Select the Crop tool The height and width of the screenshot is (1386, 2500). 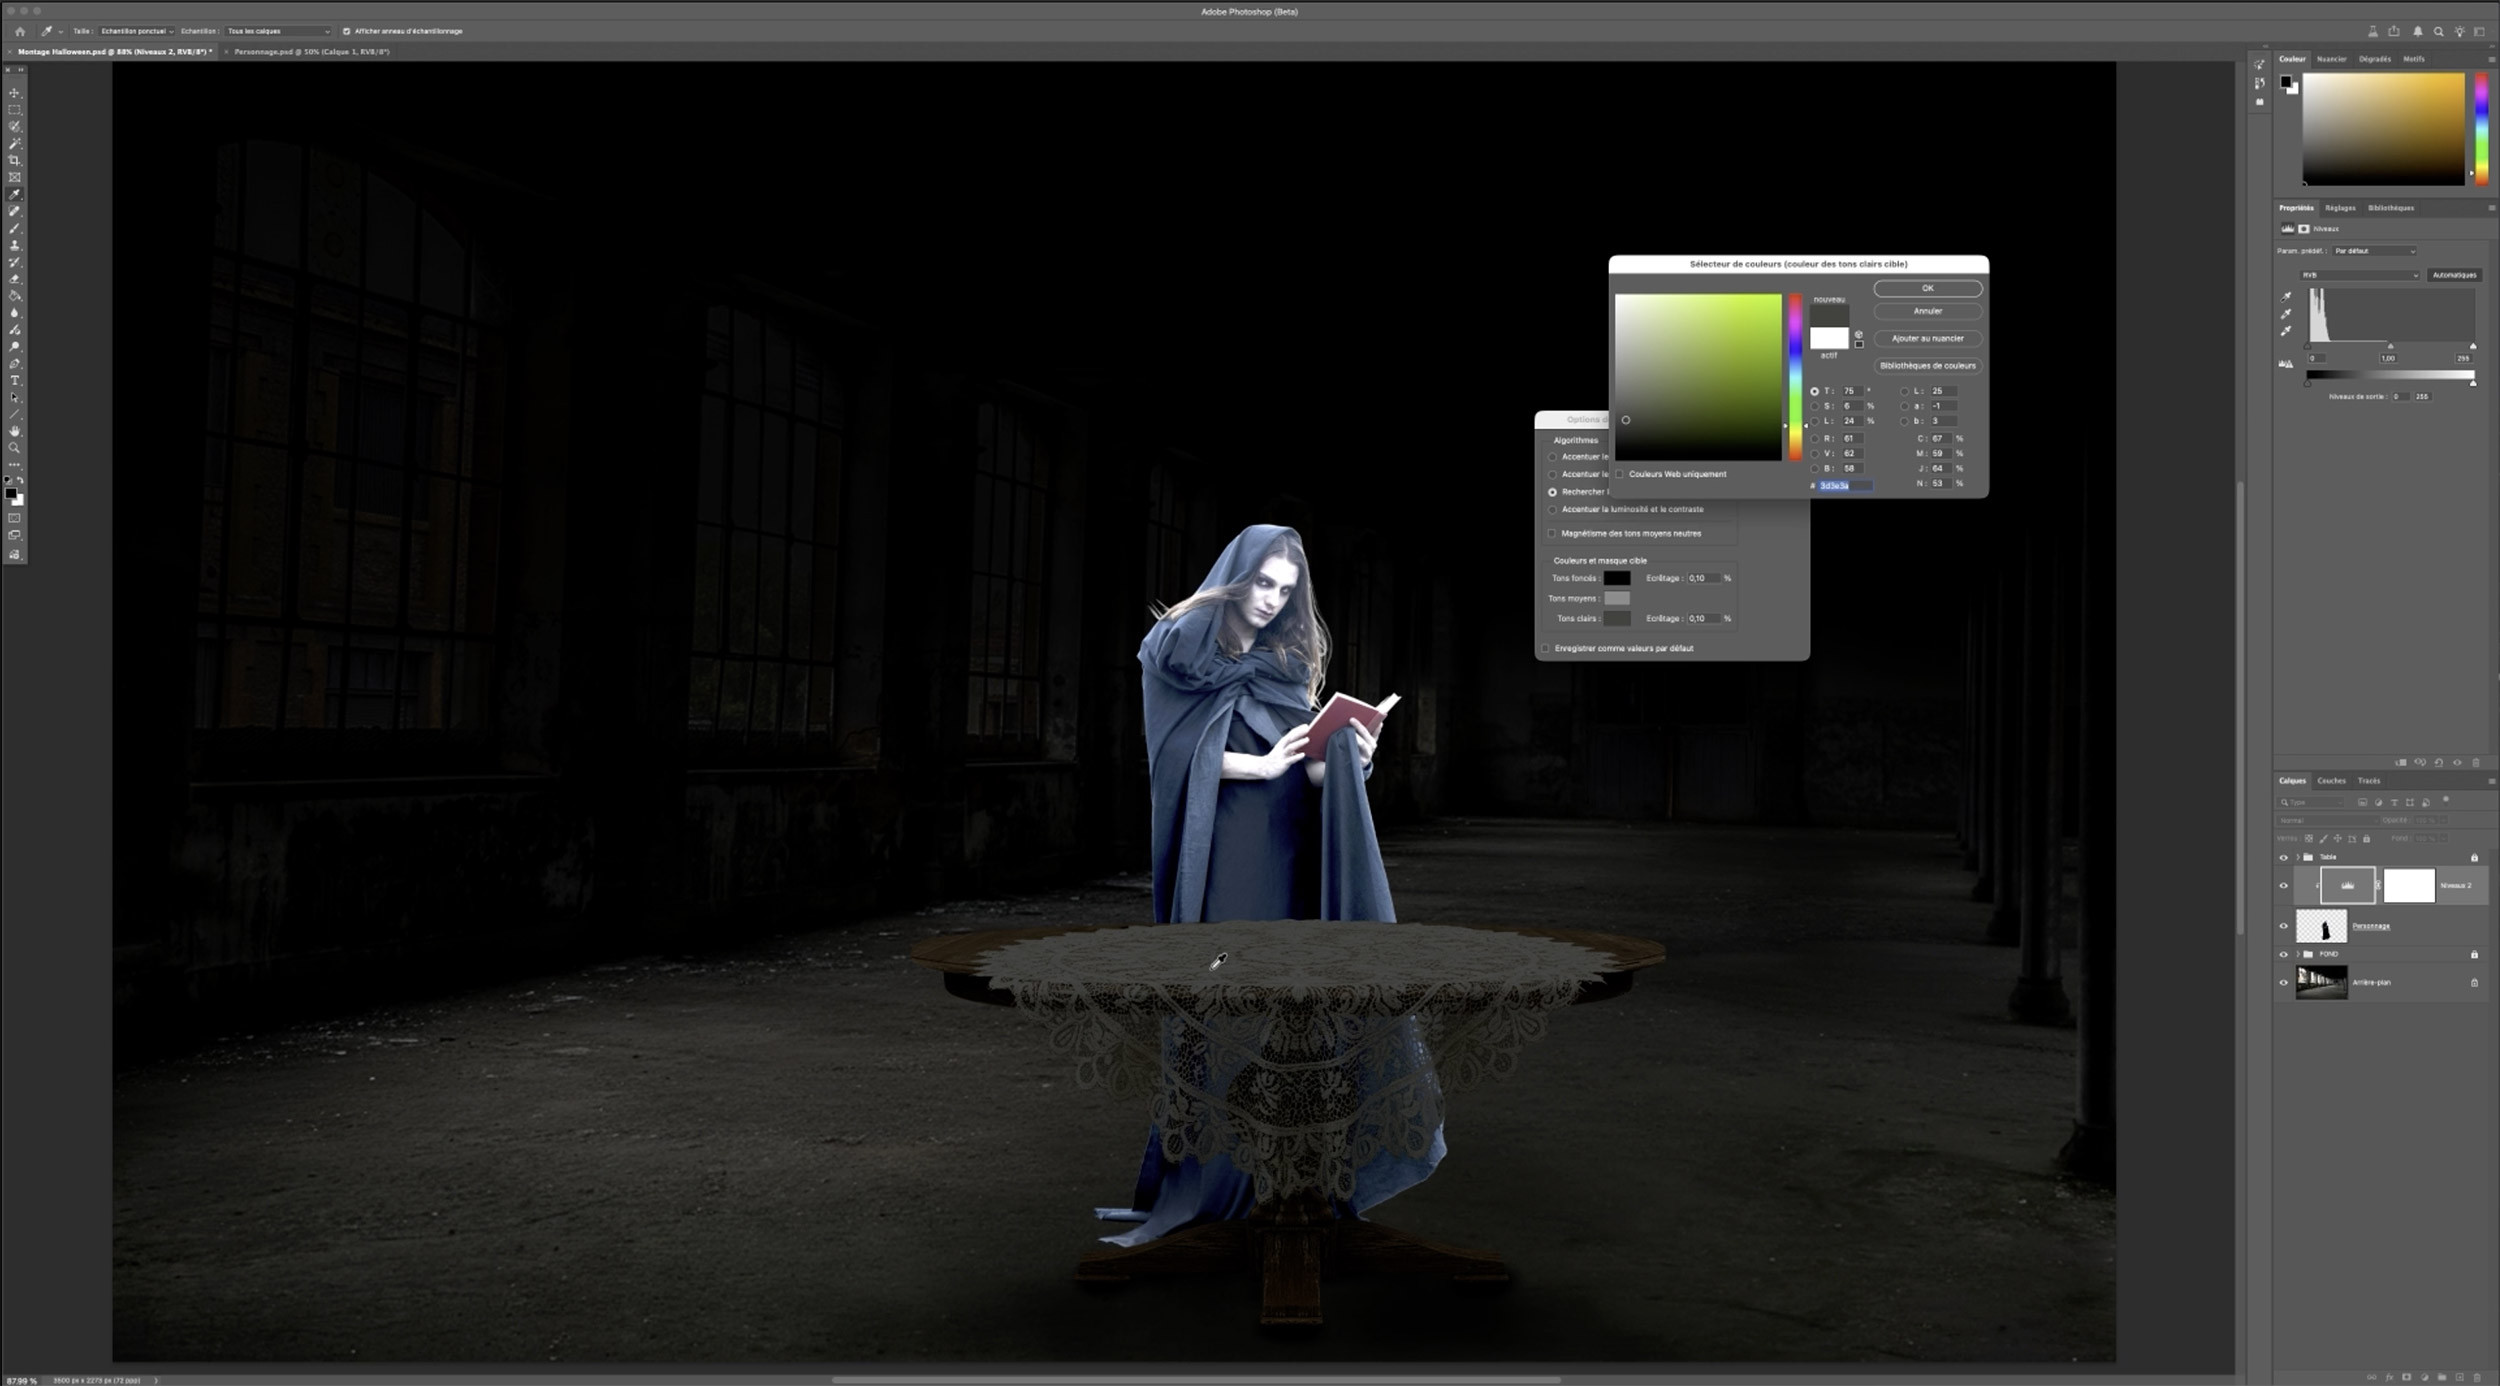[x=14, y=160]
